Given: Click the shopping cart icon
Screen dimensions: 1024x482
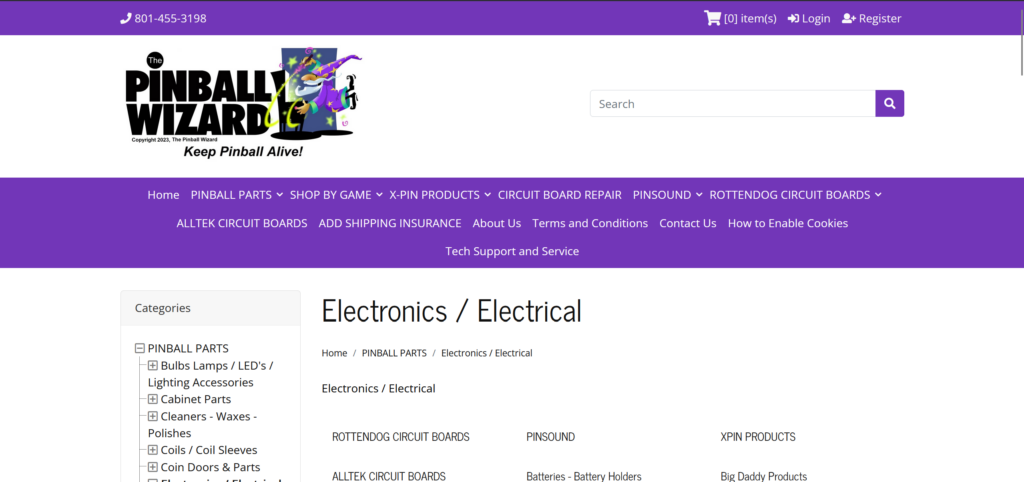Looking at the screenshot, I should (712, 18).
